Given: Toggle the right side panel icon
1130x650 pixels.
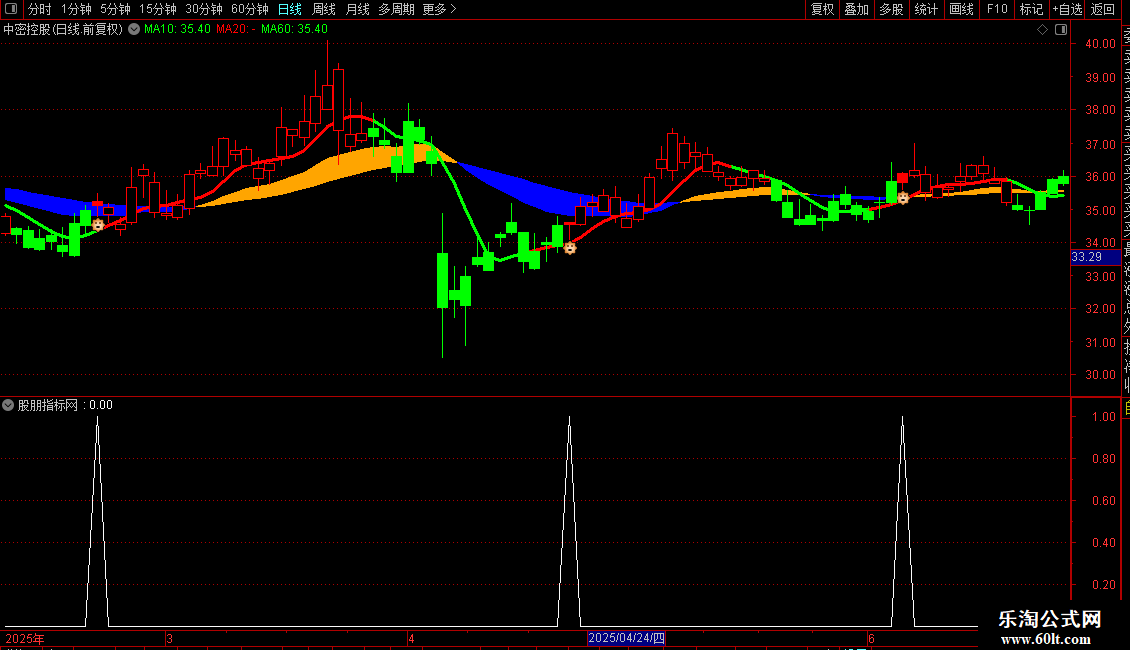Looking at the screenshot, I should tap(1061, 29).
